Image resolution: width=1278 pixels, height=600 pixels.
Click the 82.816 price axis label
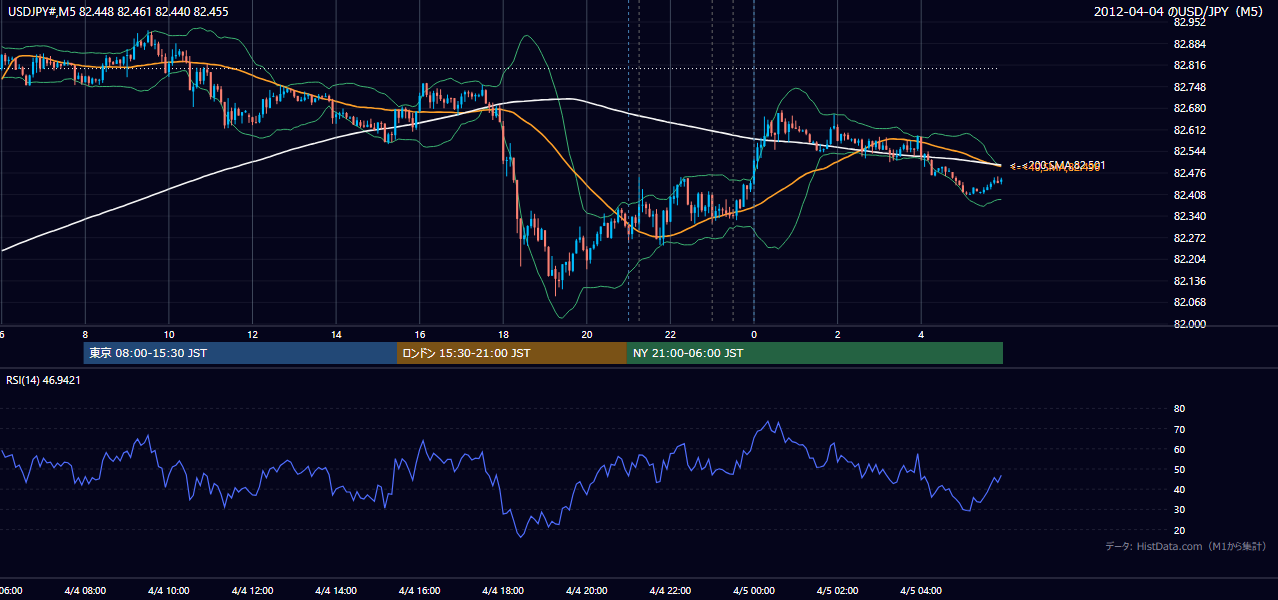click(x=1190, y=65)
